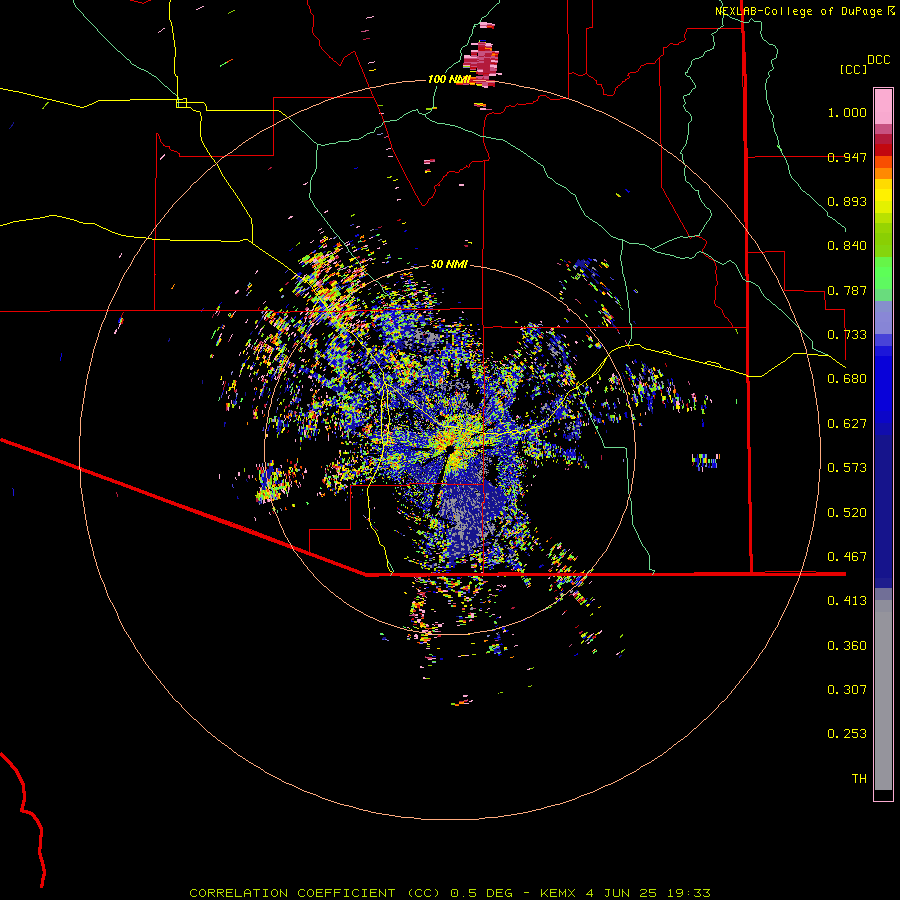The image size is (900, 900).
Task: Click the 0.840 scale value
Action: click(x=847, y=246)
